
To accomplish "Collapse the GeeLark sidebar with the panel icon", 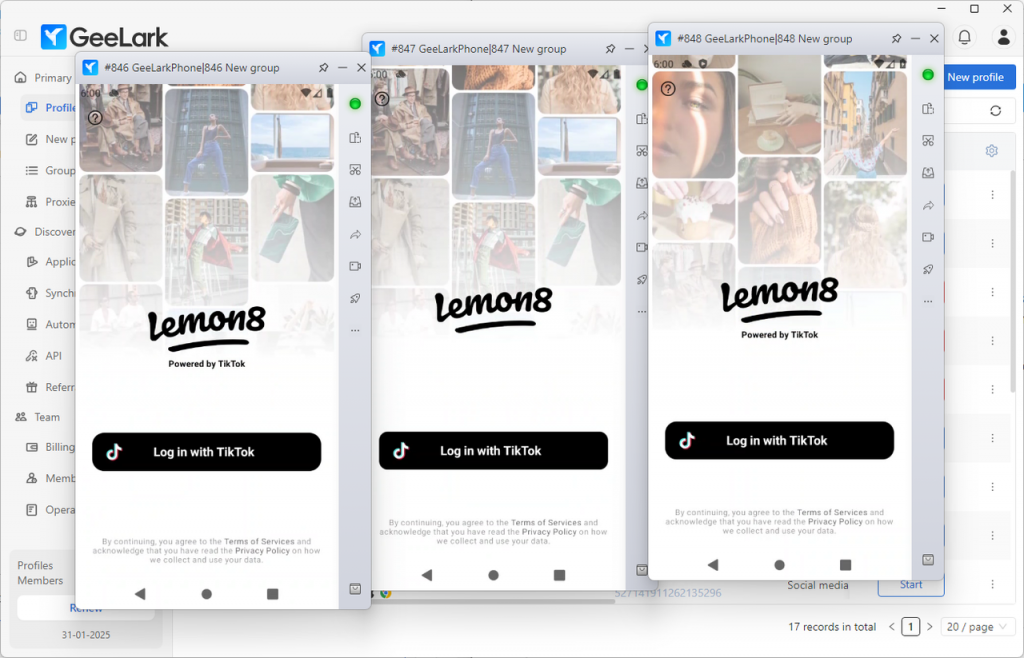I will tap(20, 35).
